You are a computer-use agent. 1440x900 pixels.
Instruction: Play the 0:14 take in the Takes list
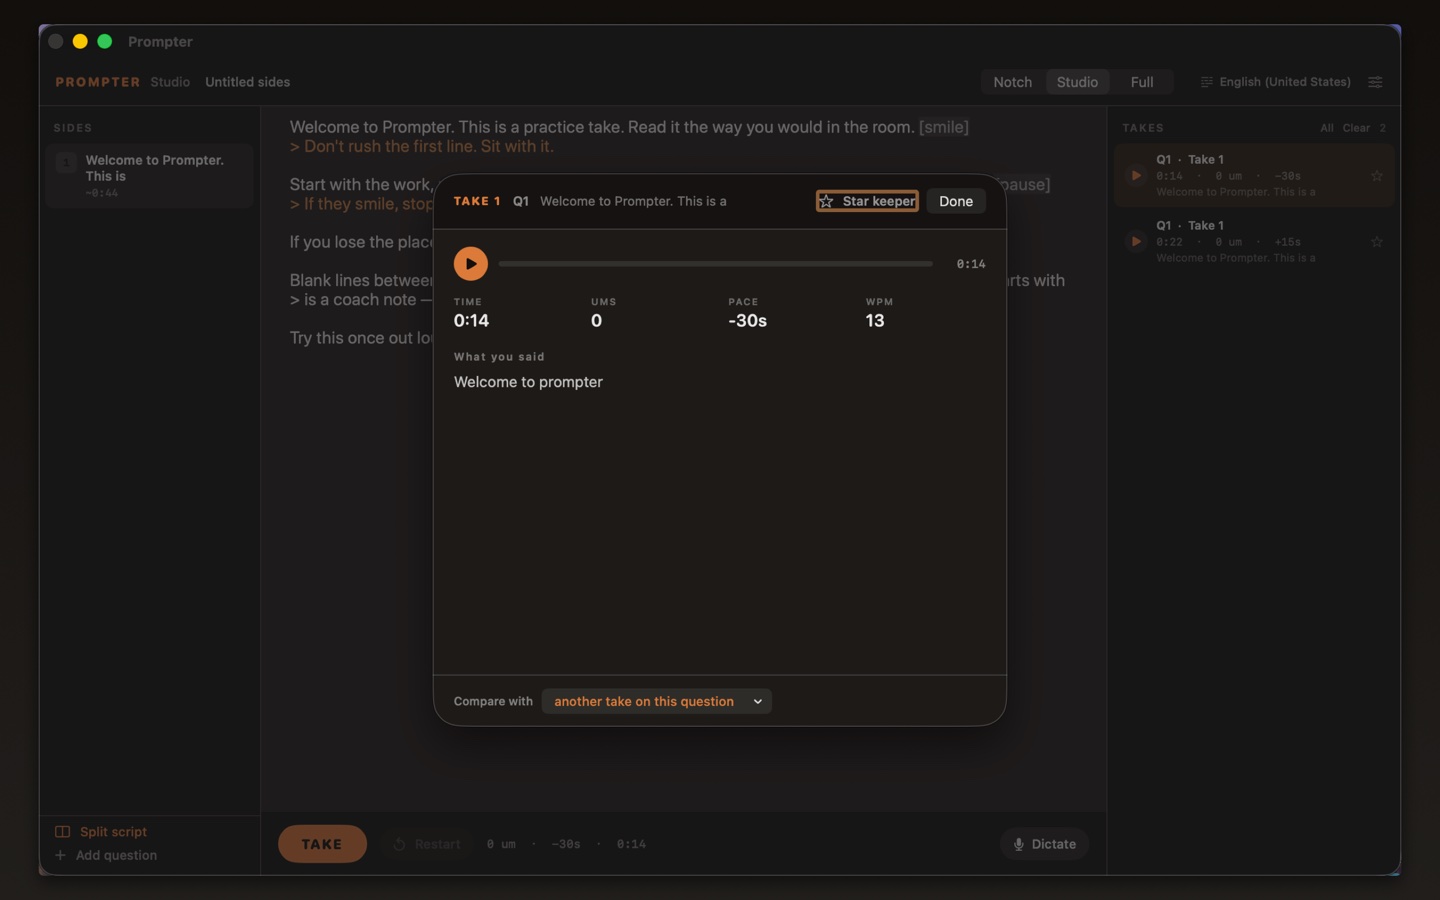click(x=1136, y=176)
